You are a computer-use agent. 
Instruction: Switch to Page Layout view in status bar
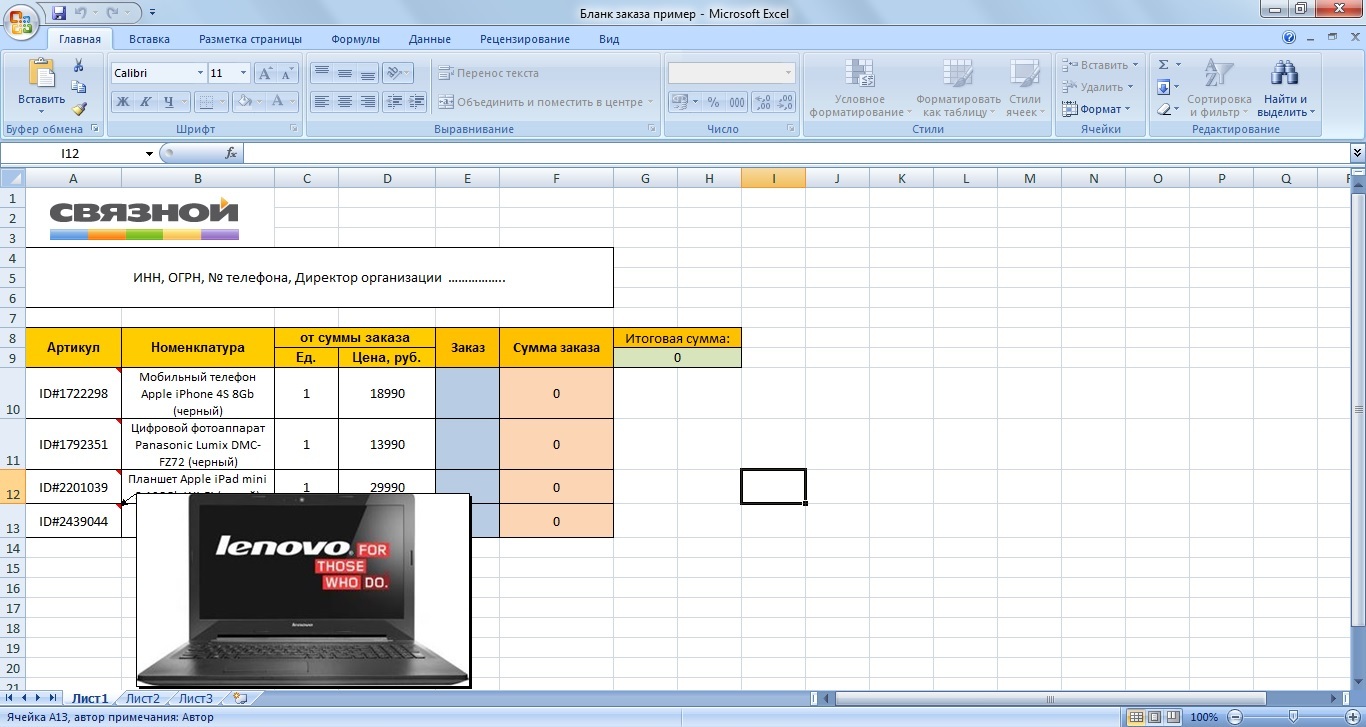point(1155,717)
